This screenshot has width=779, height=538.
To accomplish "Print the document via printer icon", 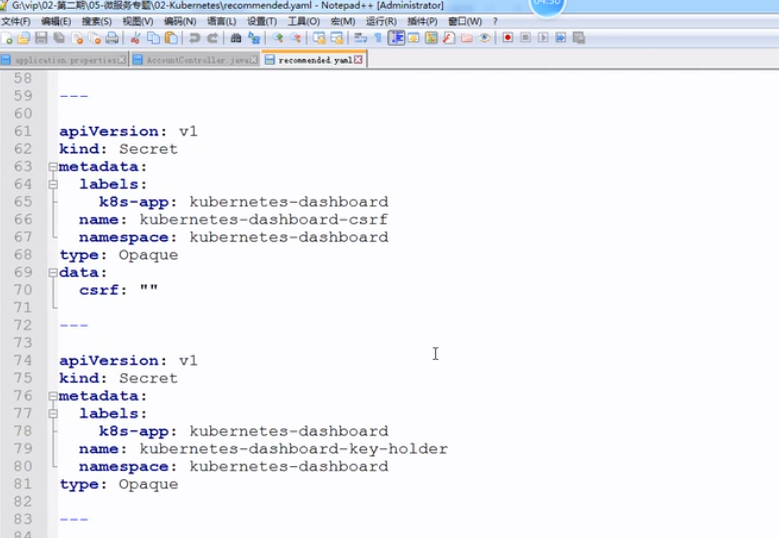I will [112, 38].
